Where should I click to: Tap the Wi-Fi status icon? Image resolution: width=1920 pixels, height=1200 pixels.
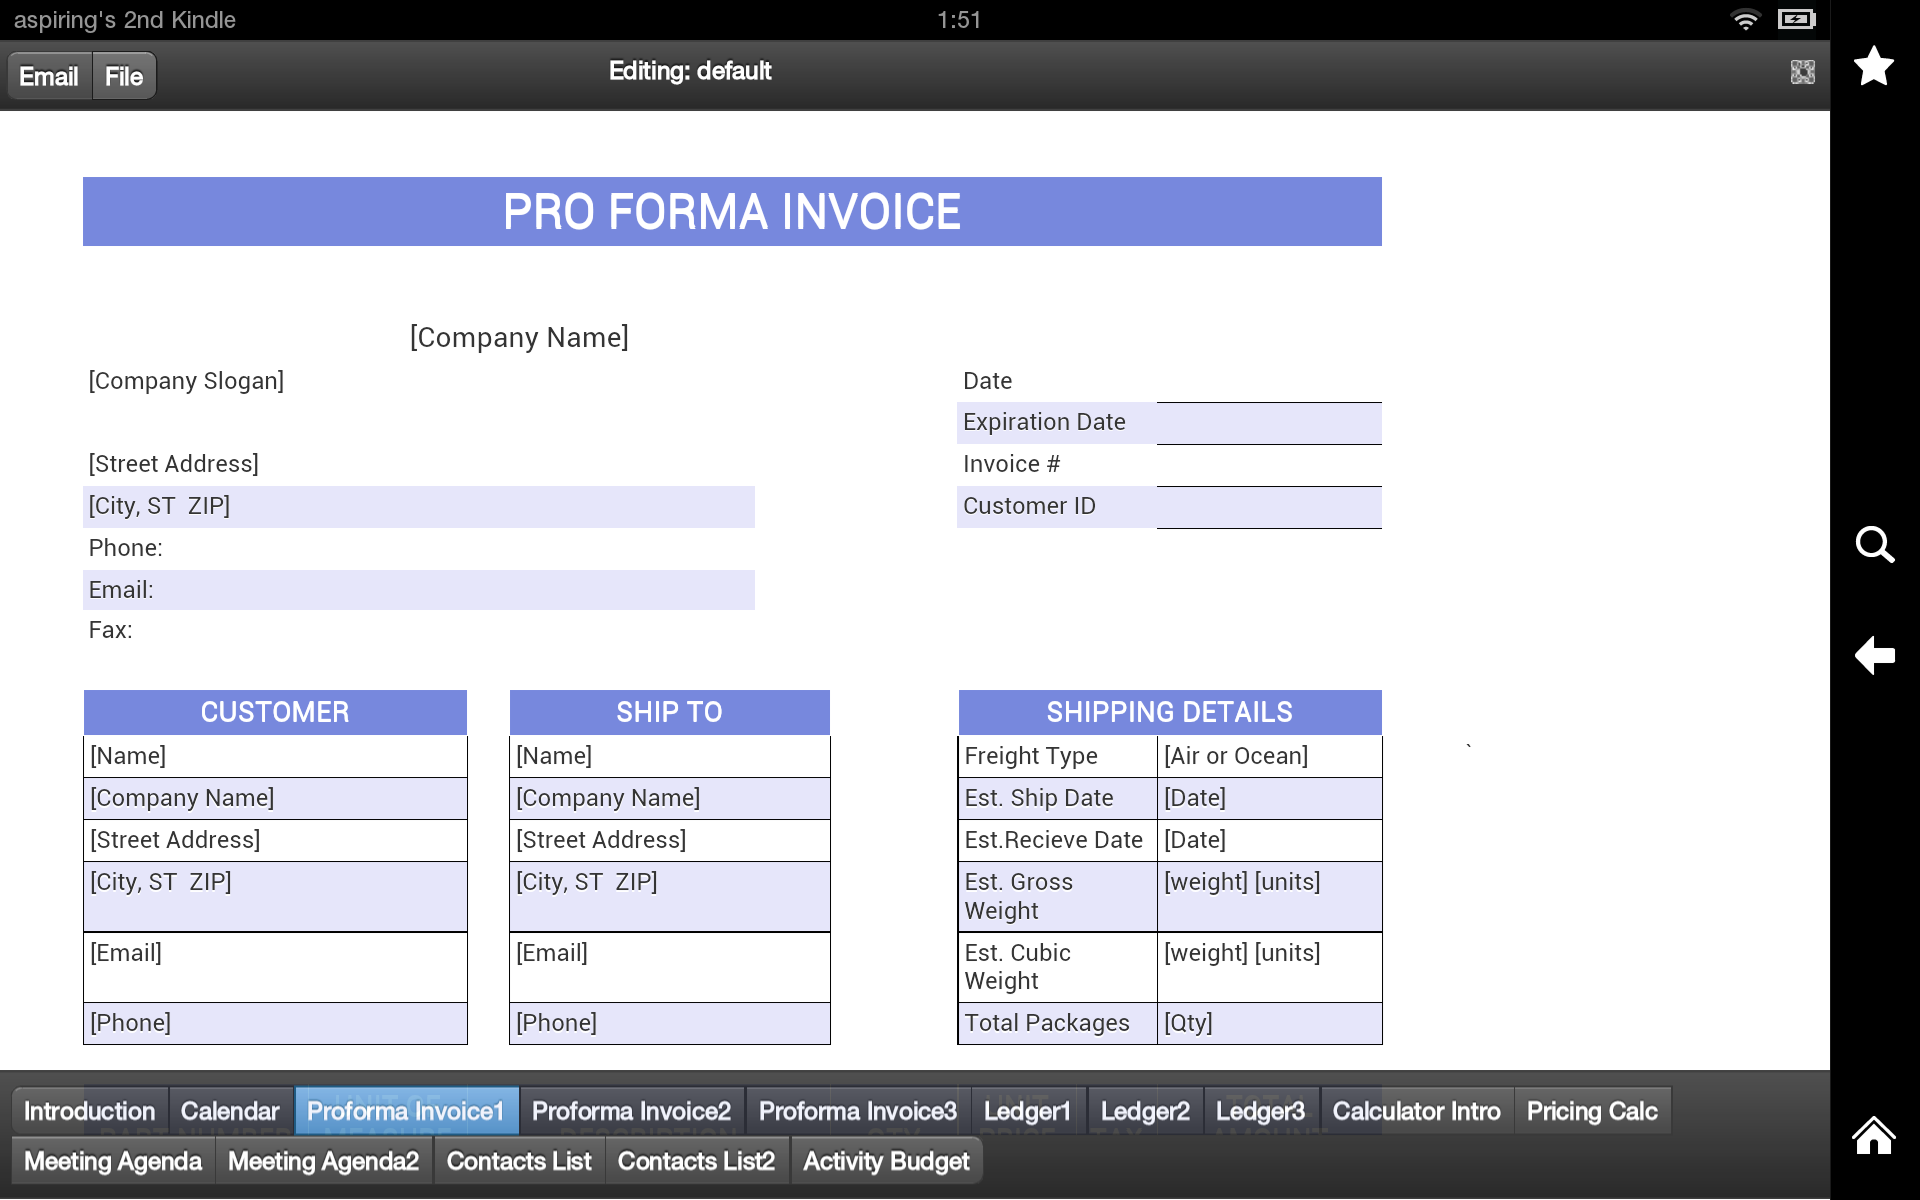point(1746,18)
